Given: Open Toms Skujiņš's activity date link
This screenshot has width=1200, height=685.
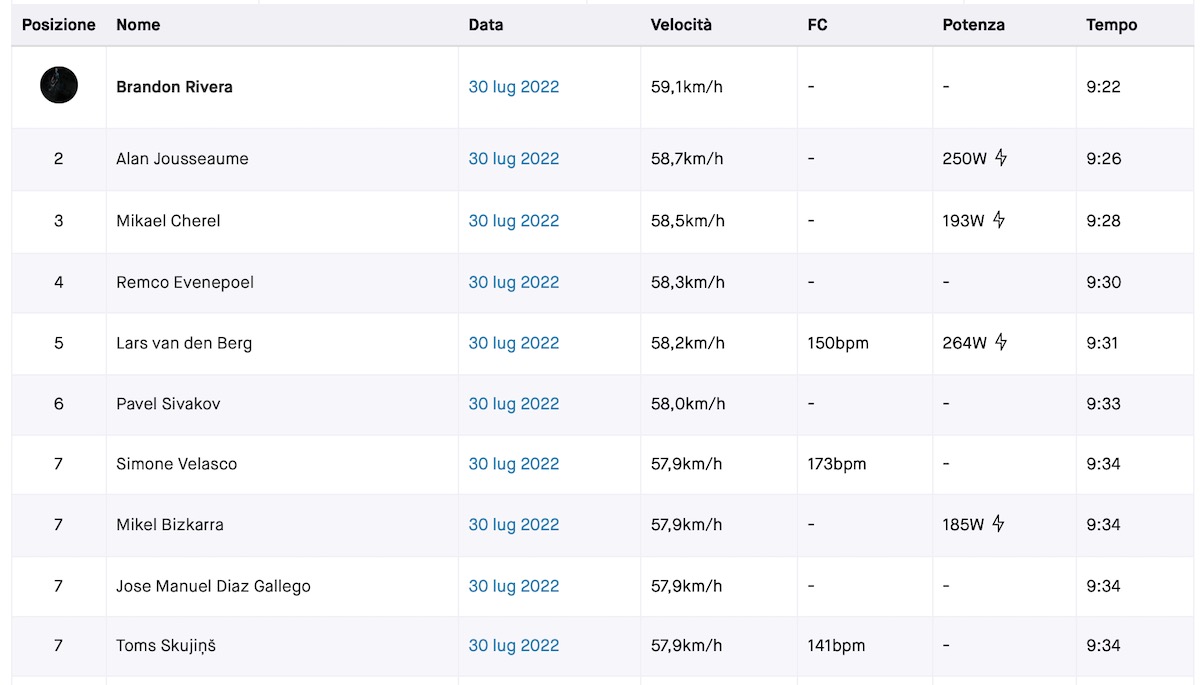Looking at the screenshot, I should pos(514,646).
